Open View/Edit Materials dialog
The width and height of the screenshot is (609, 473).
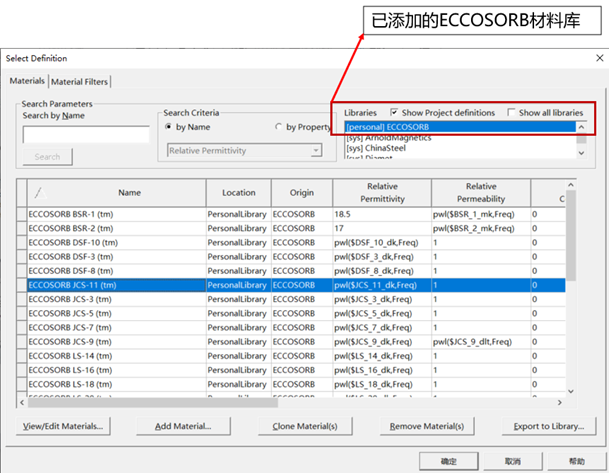tap(63, 426)
